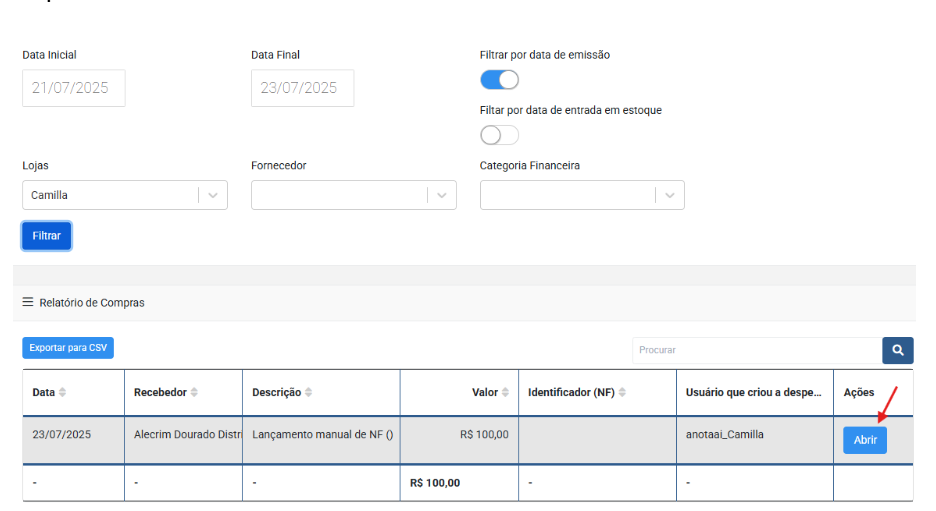Click the Relatório de Compras hamburger icon
Screen dimensions: 936x511
pos(28,302)
